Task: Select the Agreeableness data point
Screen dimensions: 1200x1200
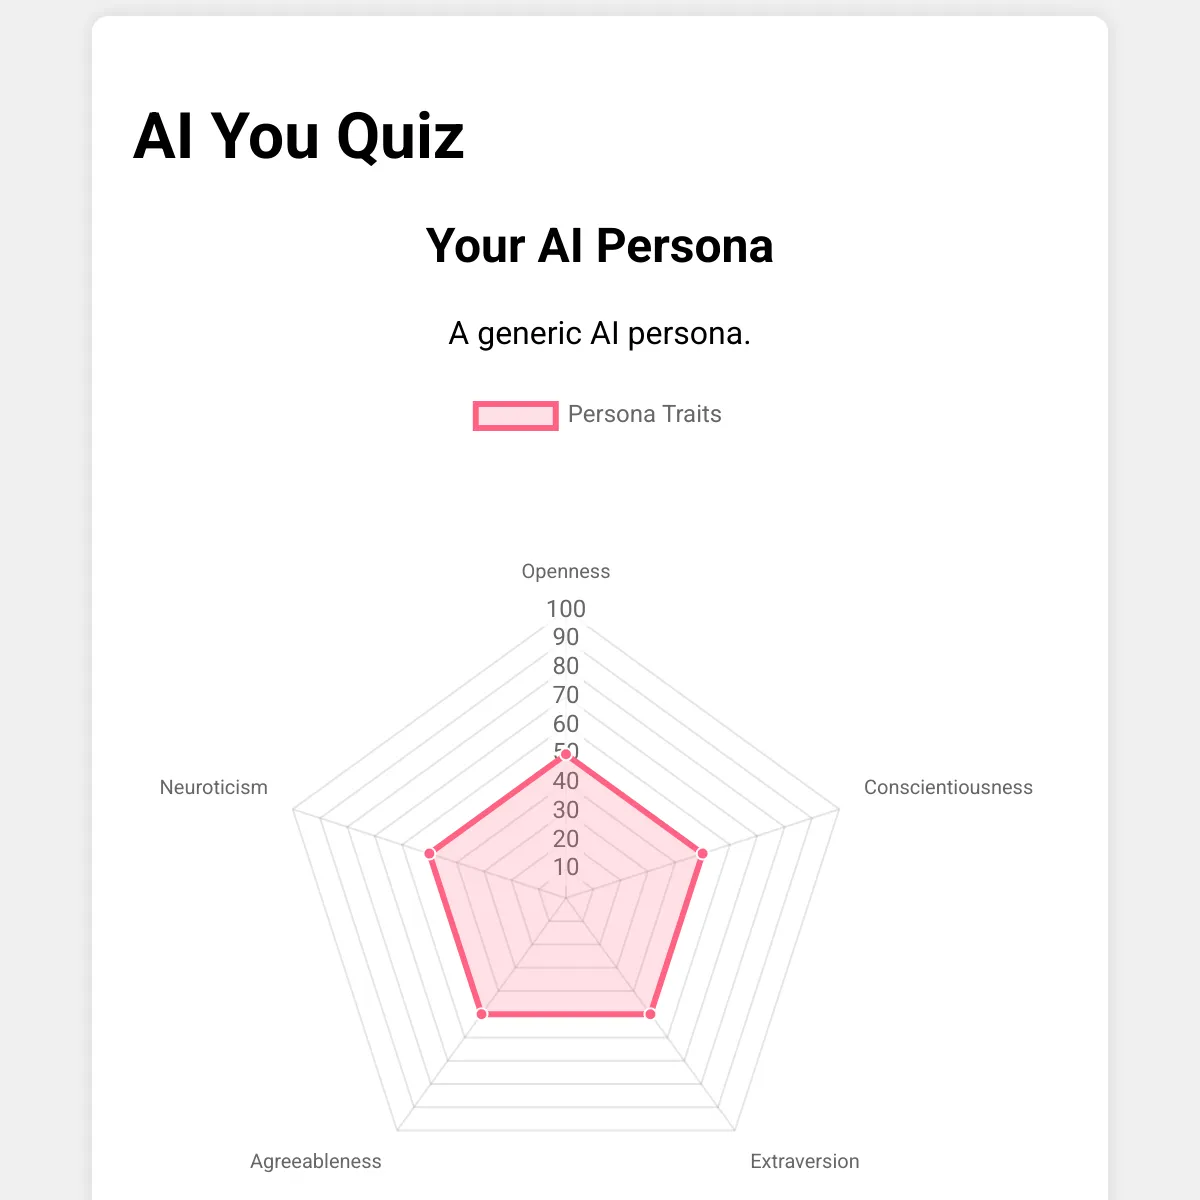Action: coord(482,1014)
